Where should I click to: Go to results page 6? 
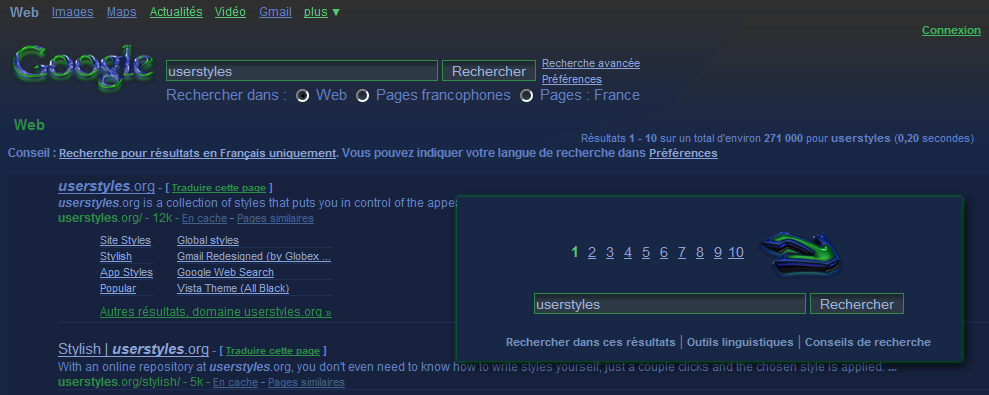(664, 253)
